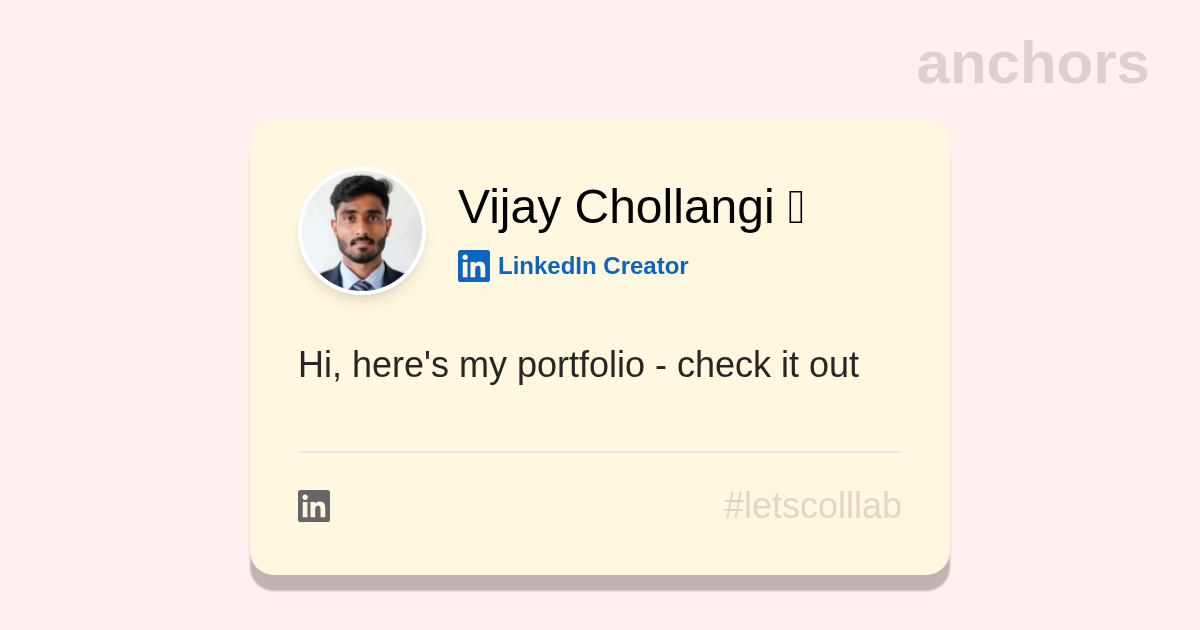Open the gray LinkedIn icon in card footer
1200x630 pixels.
pyautogui.click(x=314, y=506)
